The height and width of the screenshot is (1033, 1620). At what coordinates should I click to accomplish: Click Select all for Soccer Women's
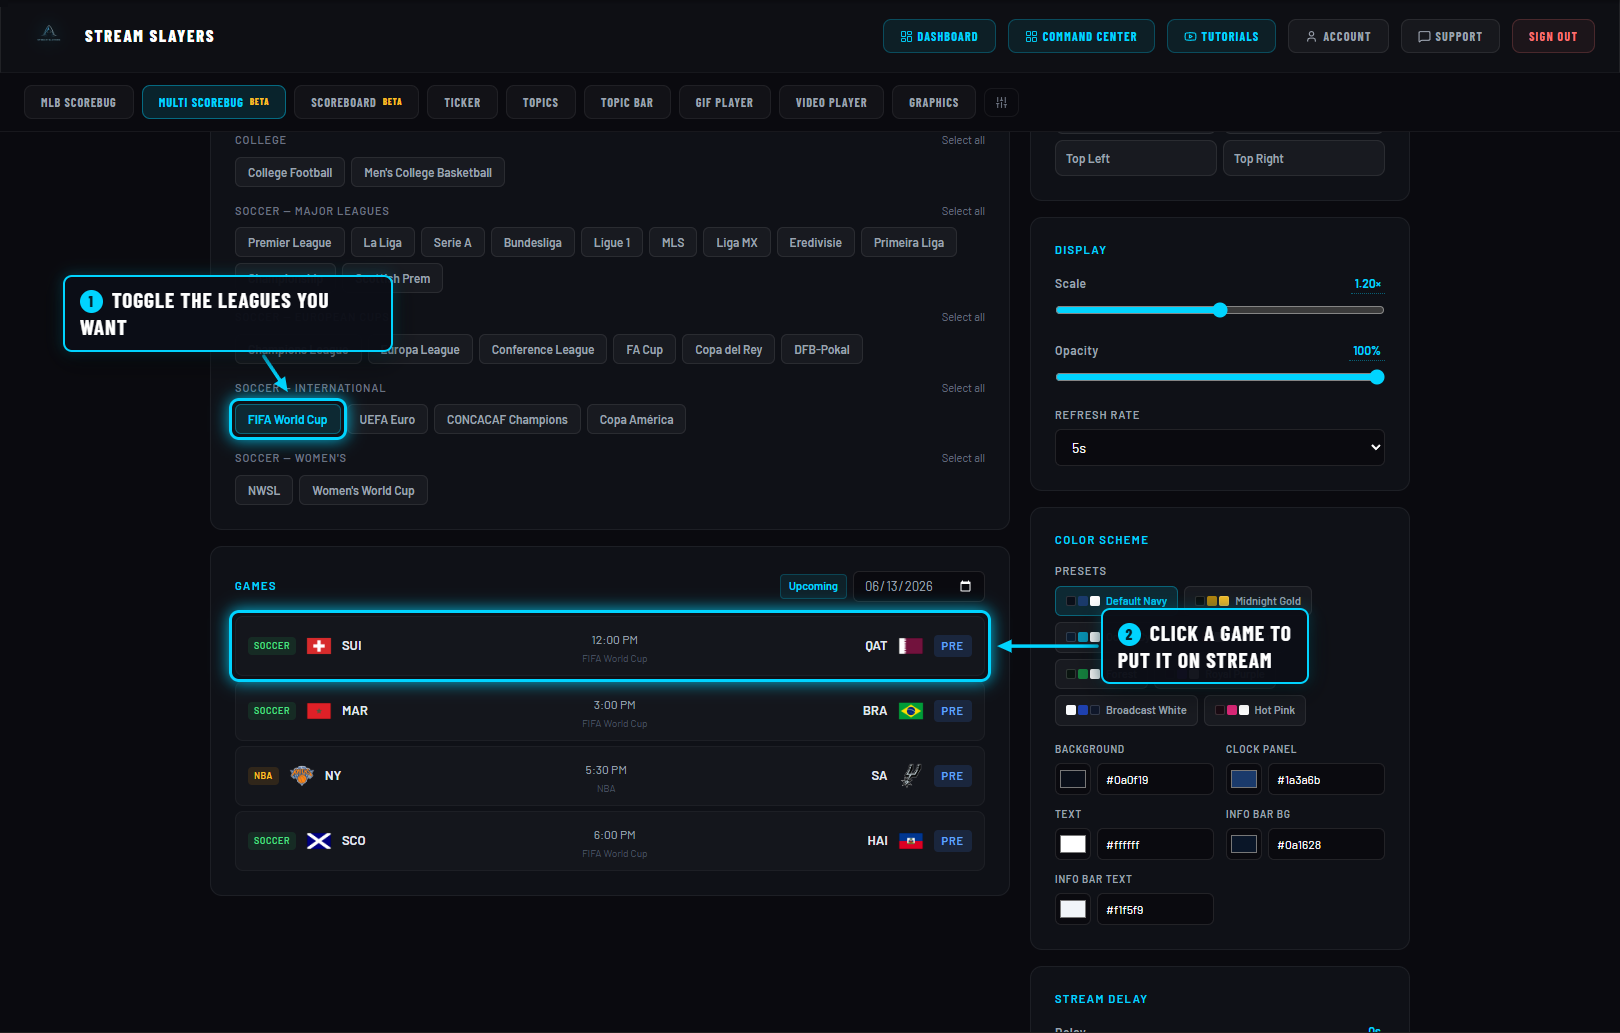pyautogui.click(x=963, y=458)
